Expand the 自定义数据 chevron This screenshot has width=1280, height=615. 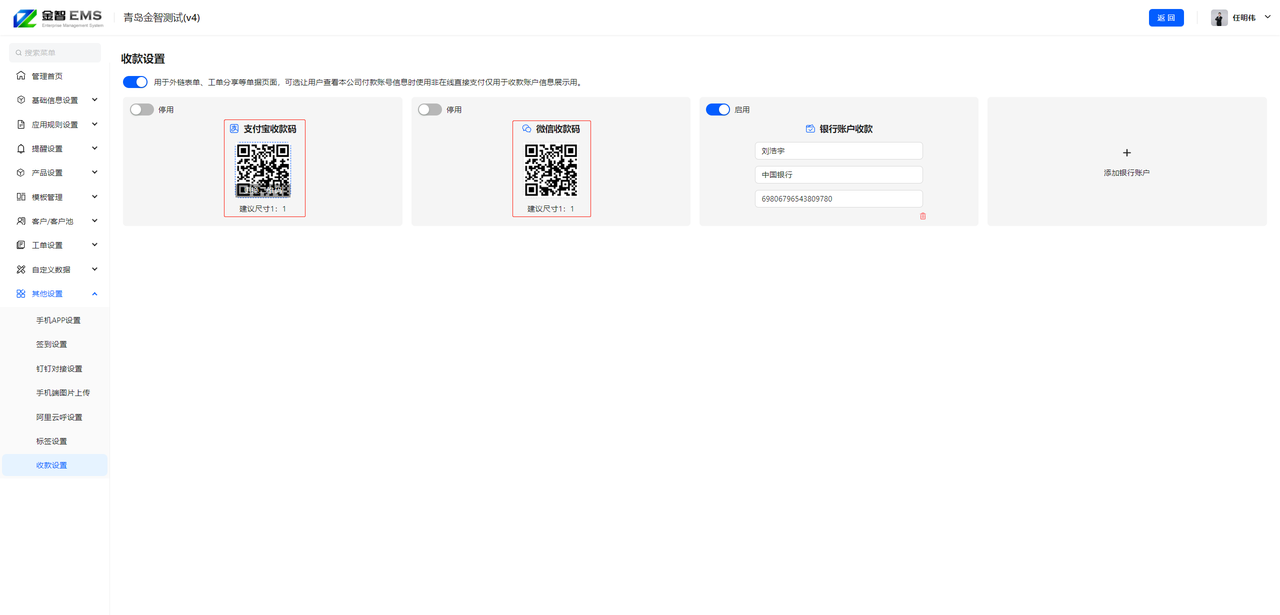click(95, 270)
